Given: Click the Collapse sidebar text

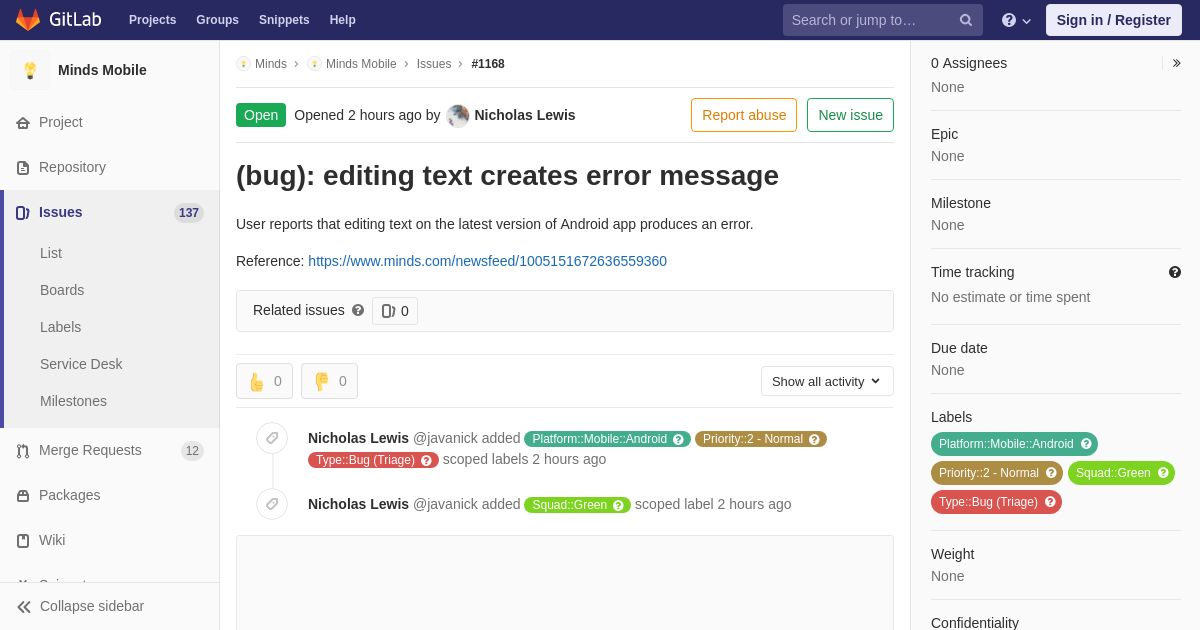Looking at the screenshot, I should 92,606.
